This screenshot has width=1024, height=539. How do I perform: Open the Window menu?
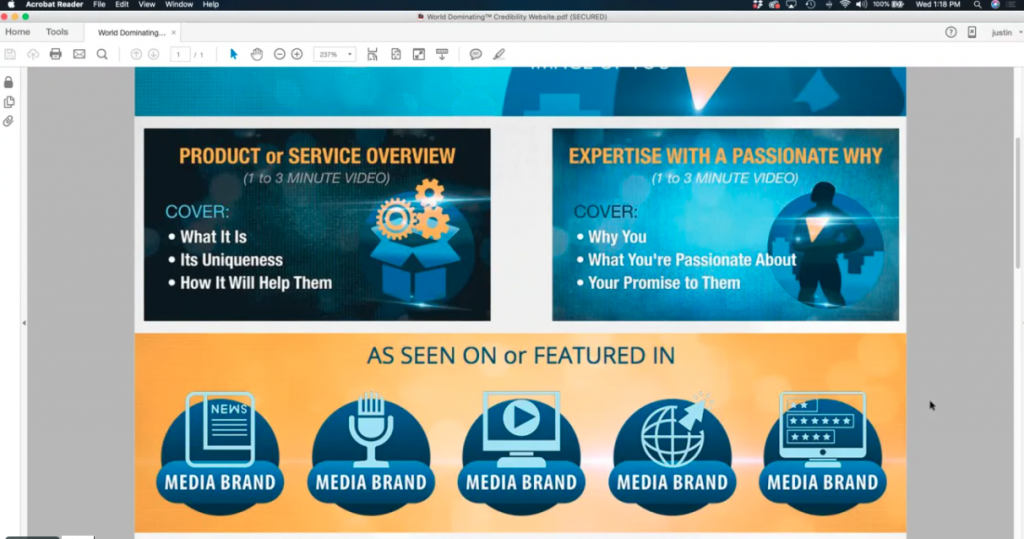pos(179,5)
